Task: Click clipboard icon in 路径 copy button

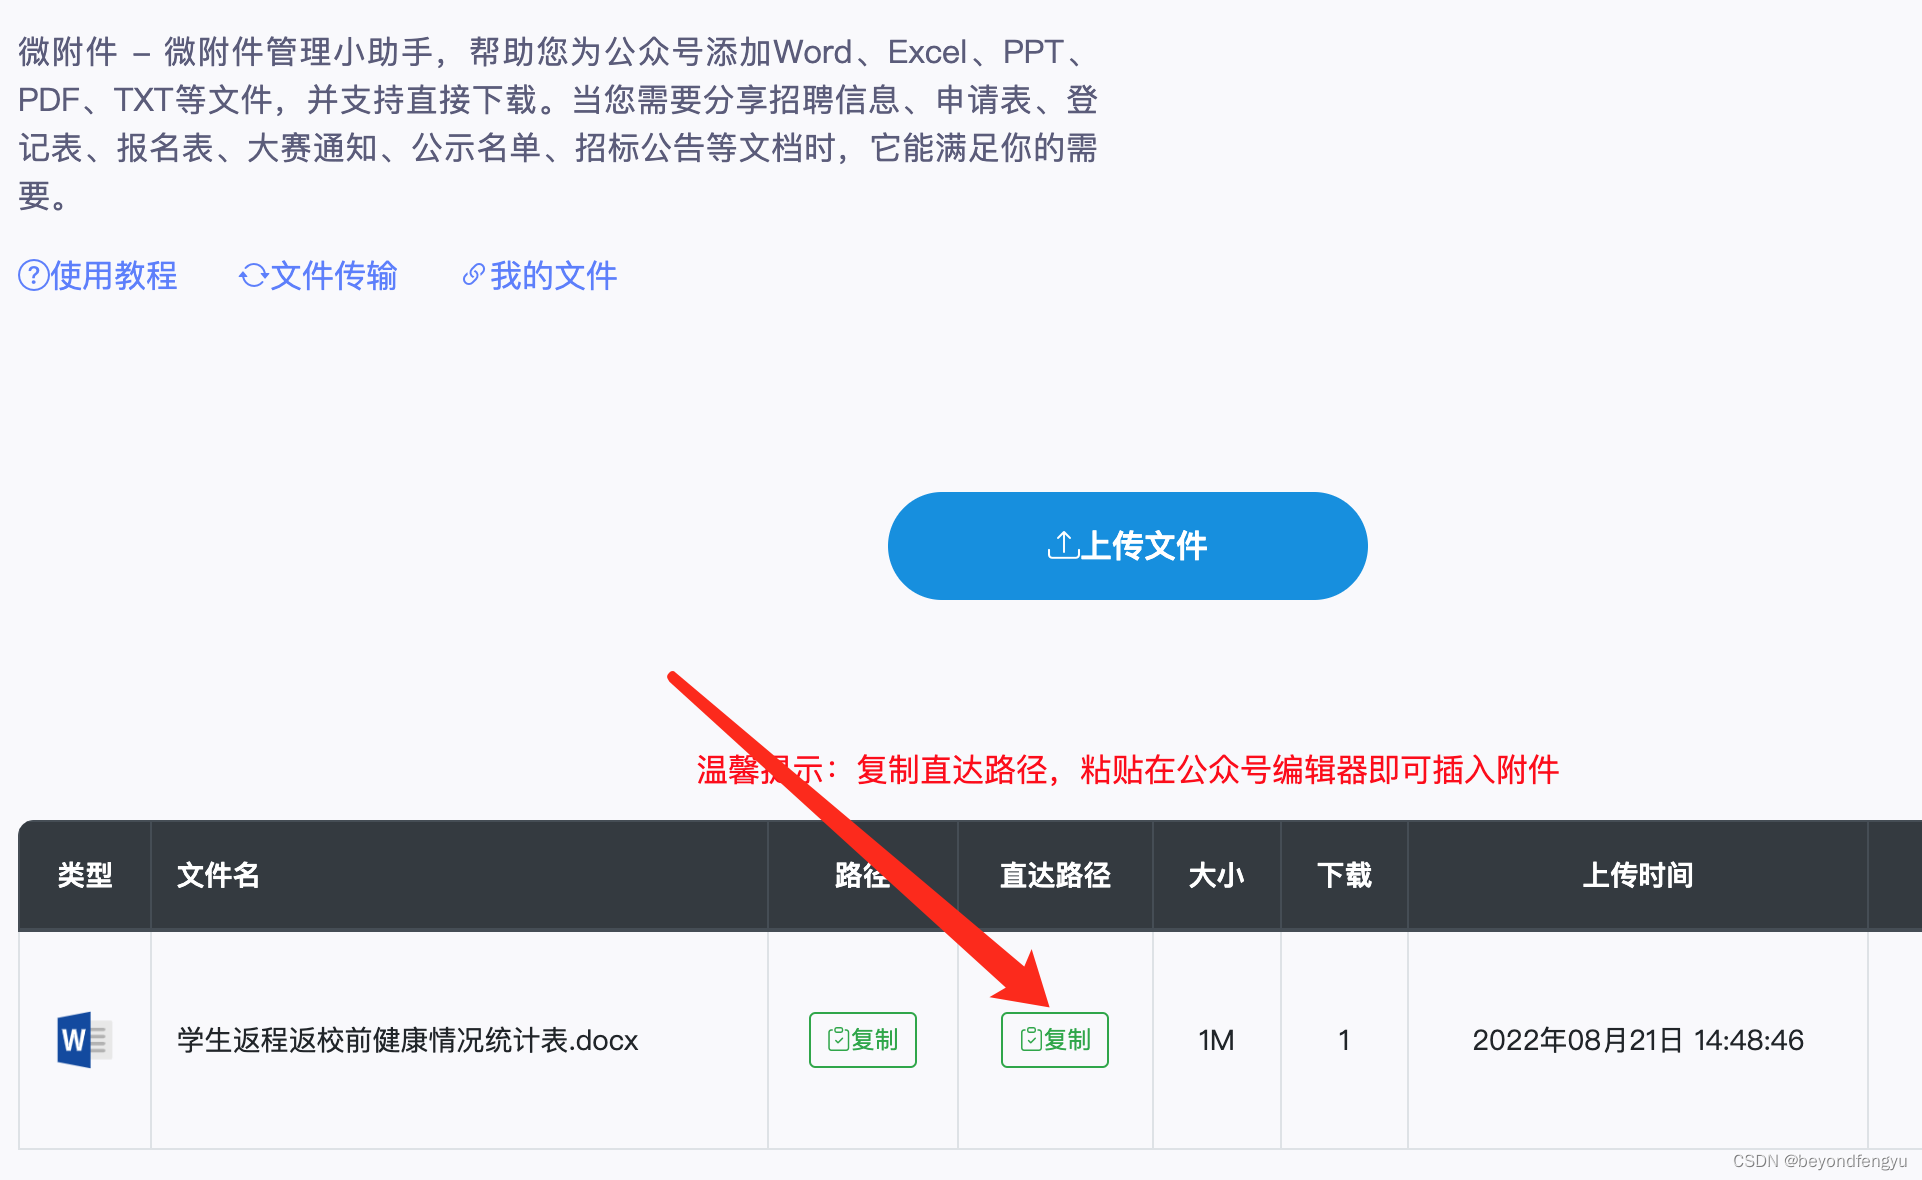Action: tap(838, 1040)
